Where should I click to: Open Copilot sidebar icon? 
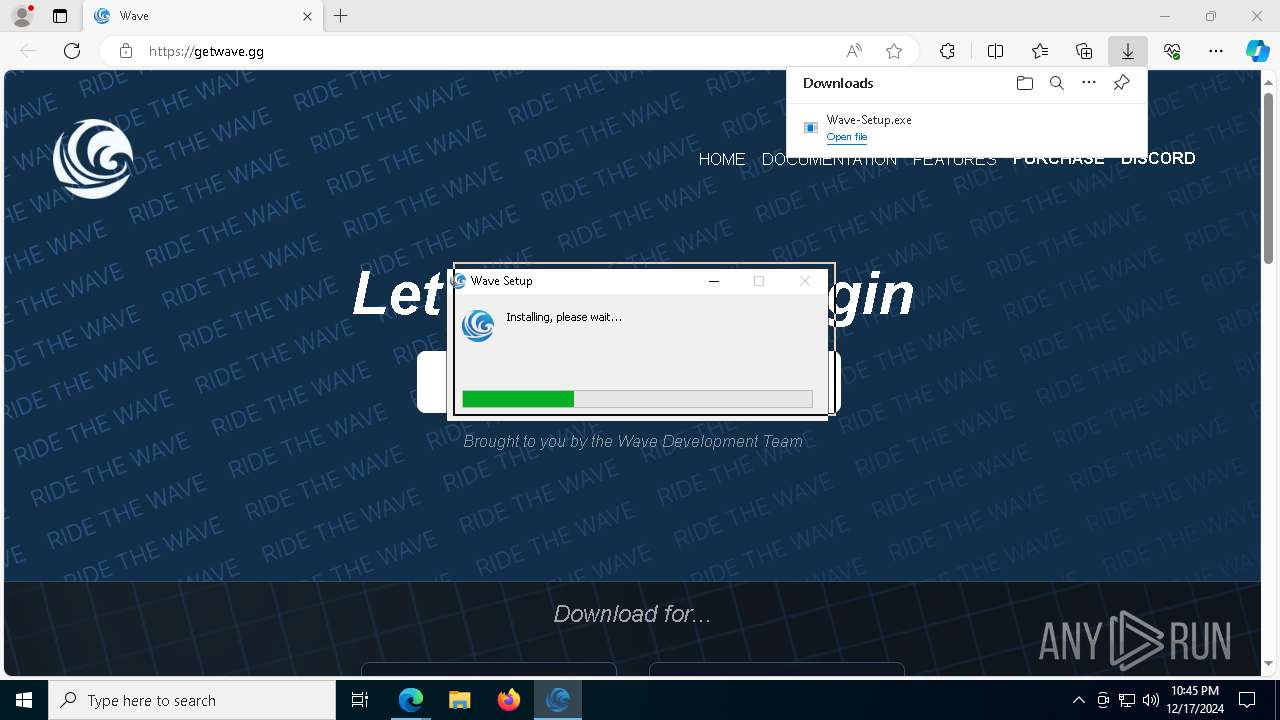click(x=1257, y=51)
